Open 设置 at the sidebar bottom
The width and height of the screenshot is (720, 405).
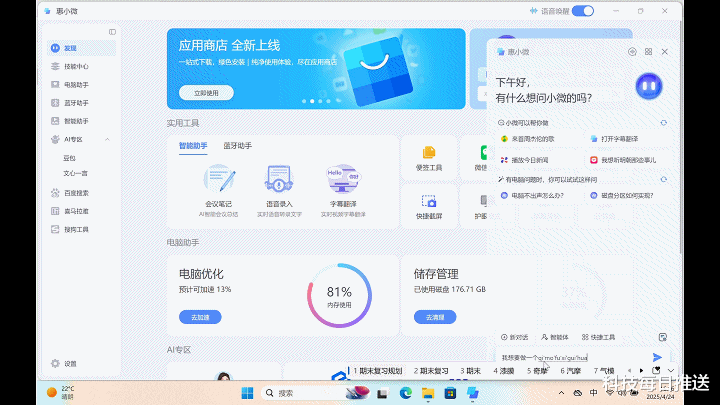64,364
